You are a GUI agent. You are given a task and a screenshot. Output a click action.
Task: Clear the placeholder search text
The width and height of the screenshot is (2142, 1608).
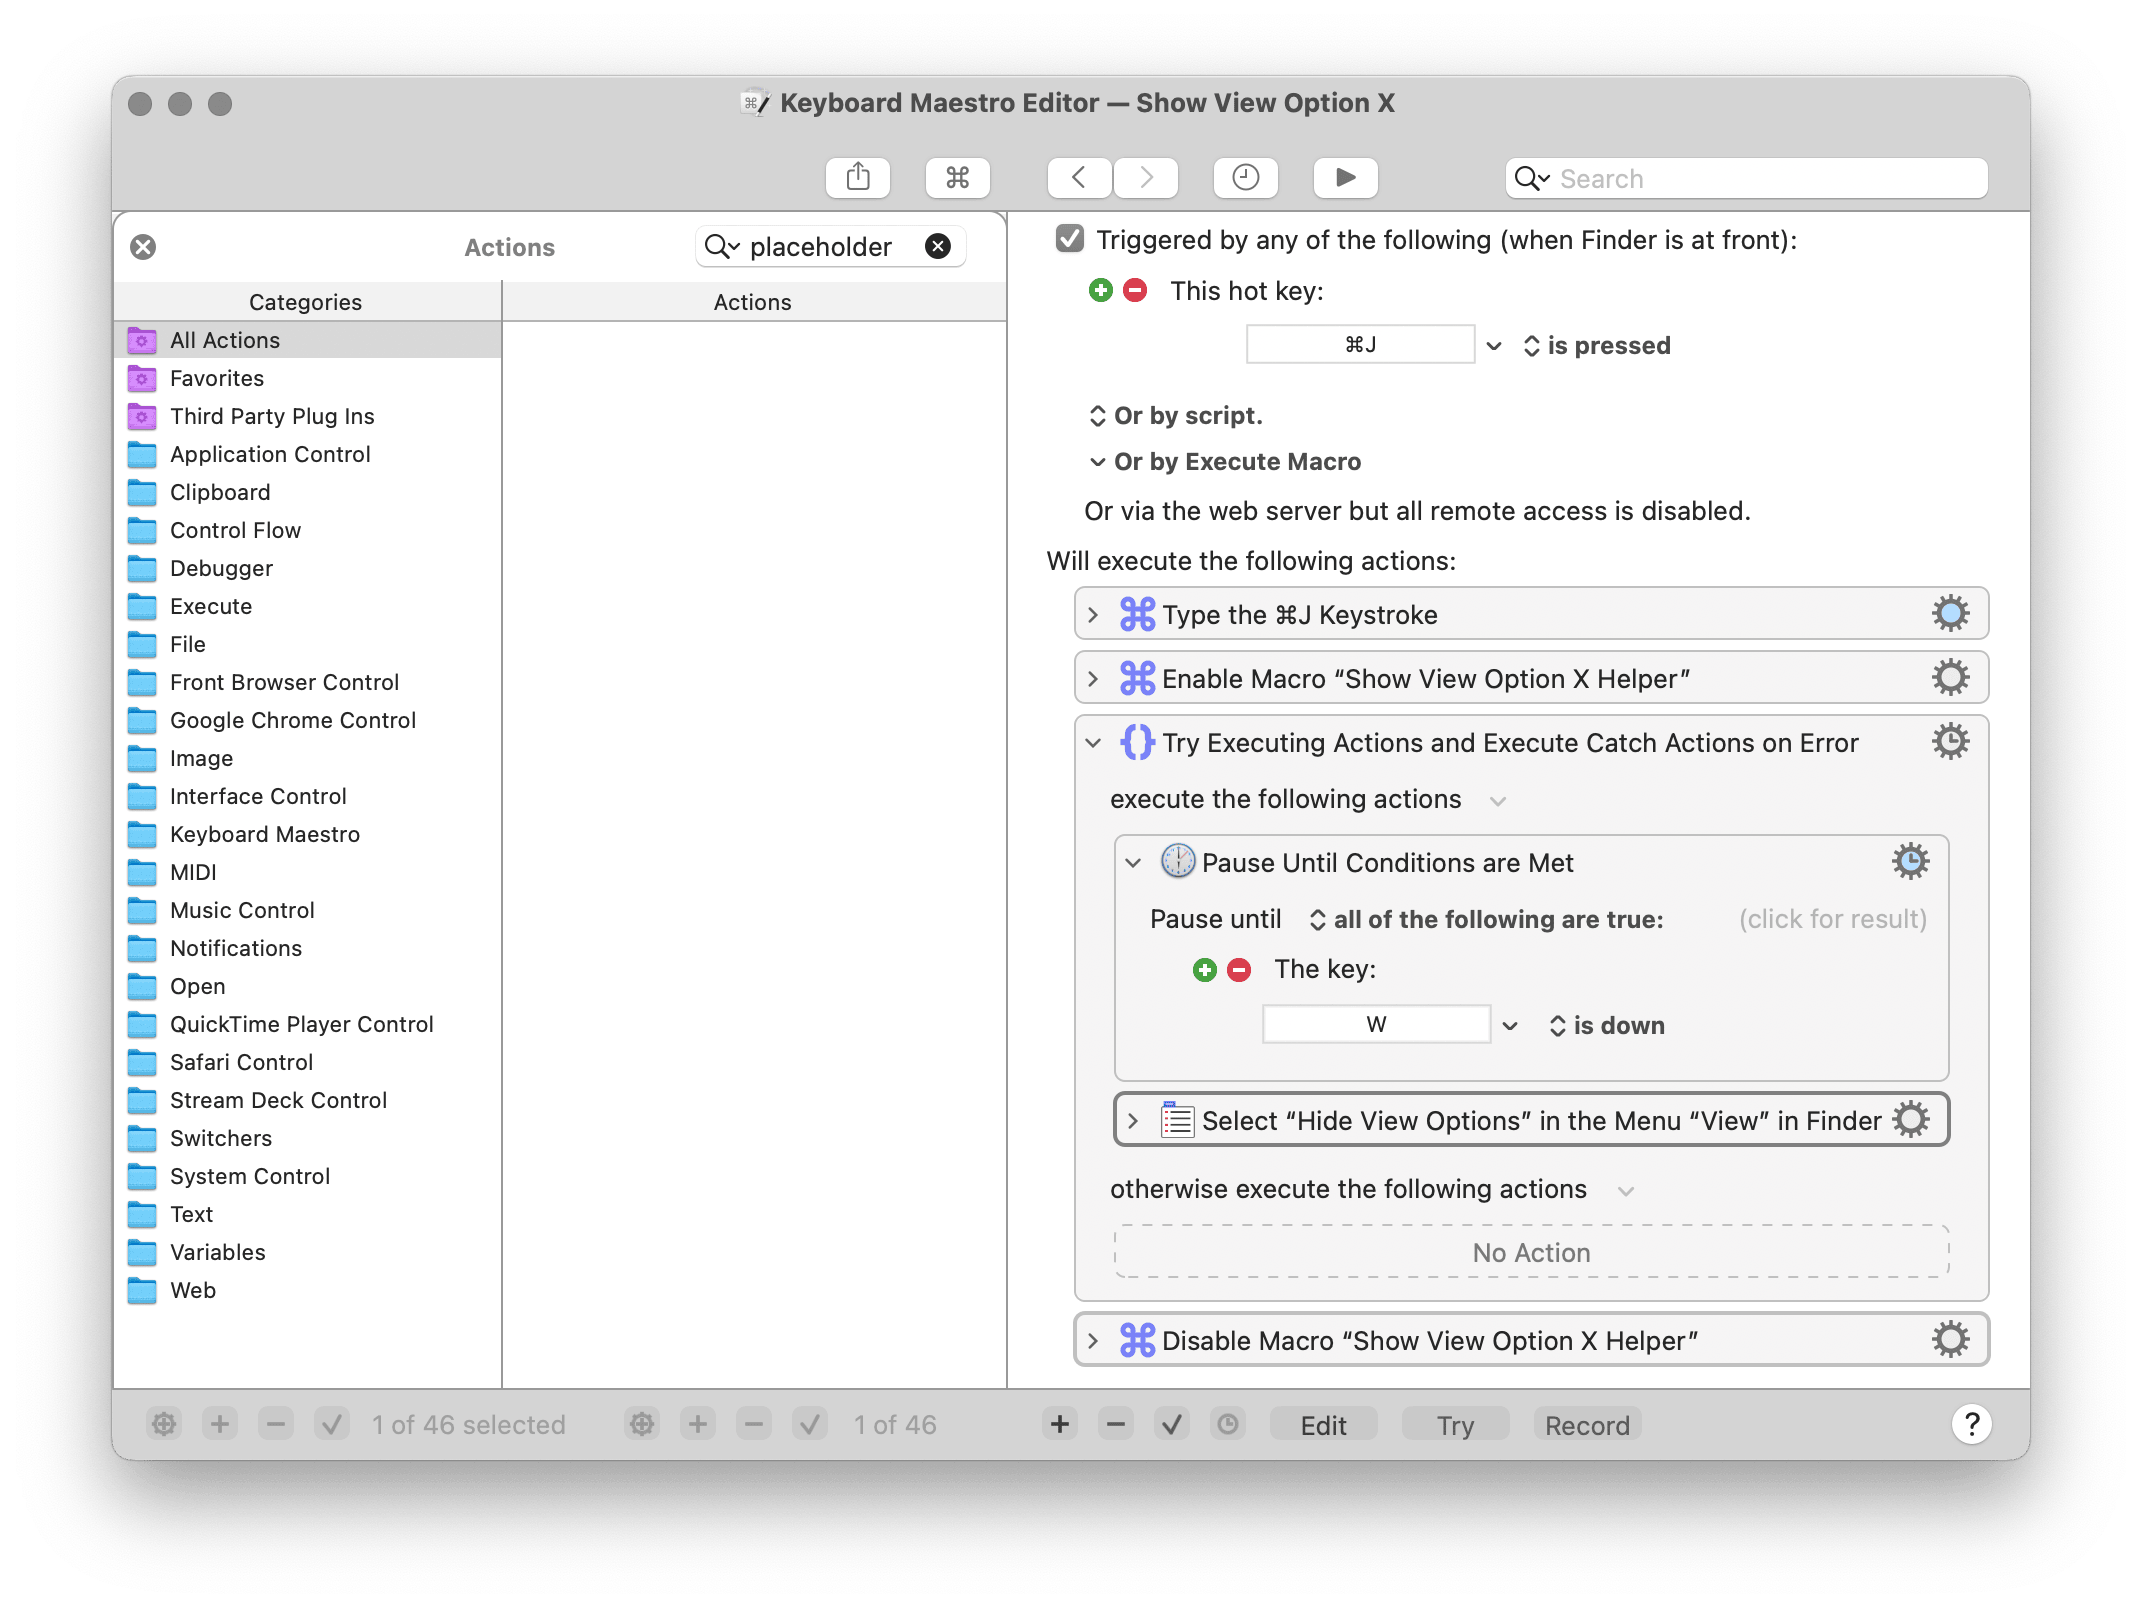pyautogui.click(x=937, y=246)
